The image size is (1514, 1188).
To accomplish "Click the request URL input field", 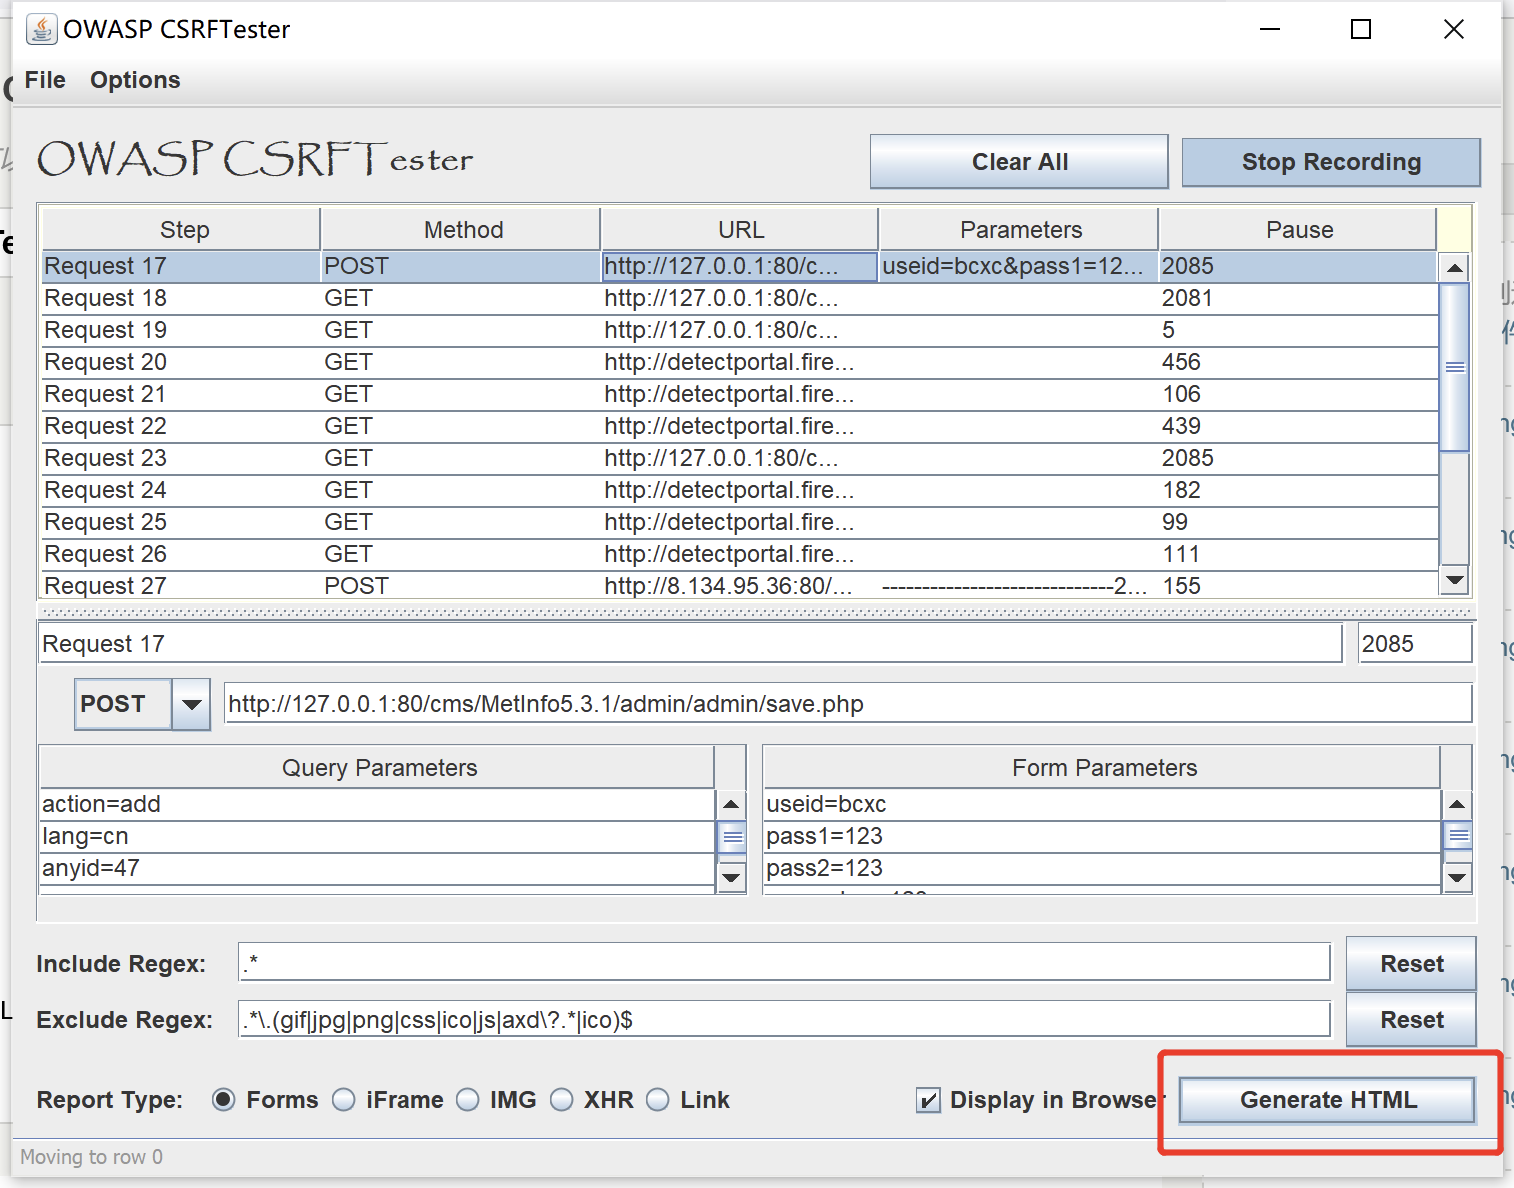I will [x=848, y=704].
